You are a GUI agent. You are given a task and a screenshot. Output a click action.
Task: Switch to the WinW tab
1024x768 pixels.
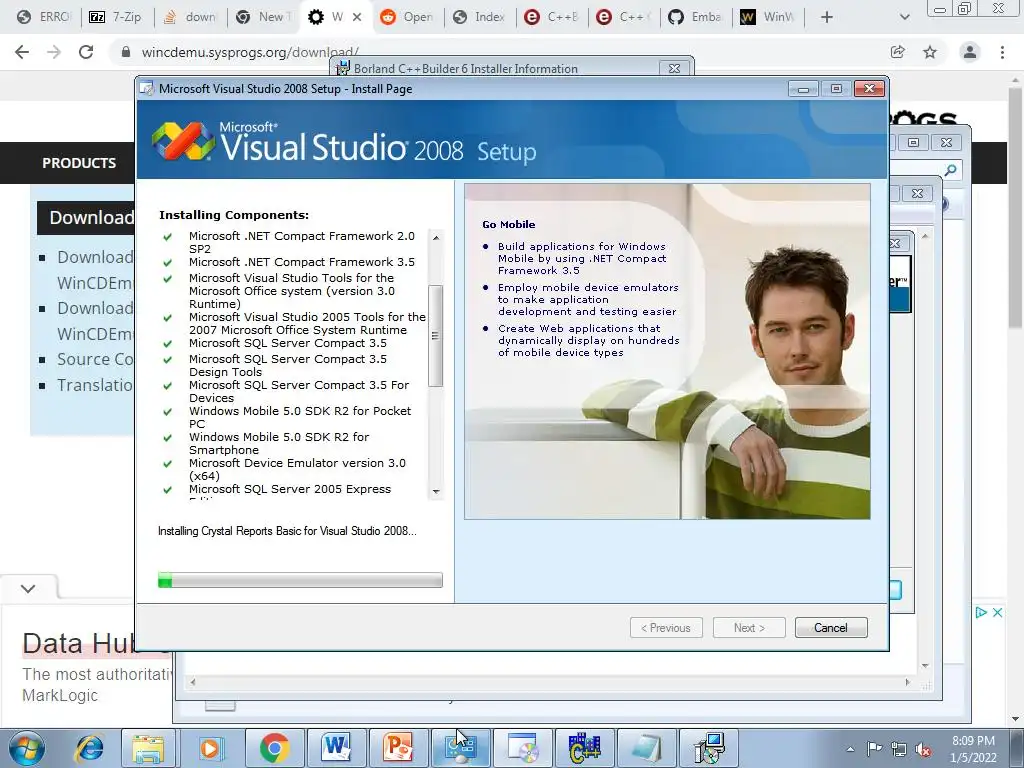click(767, 17)
